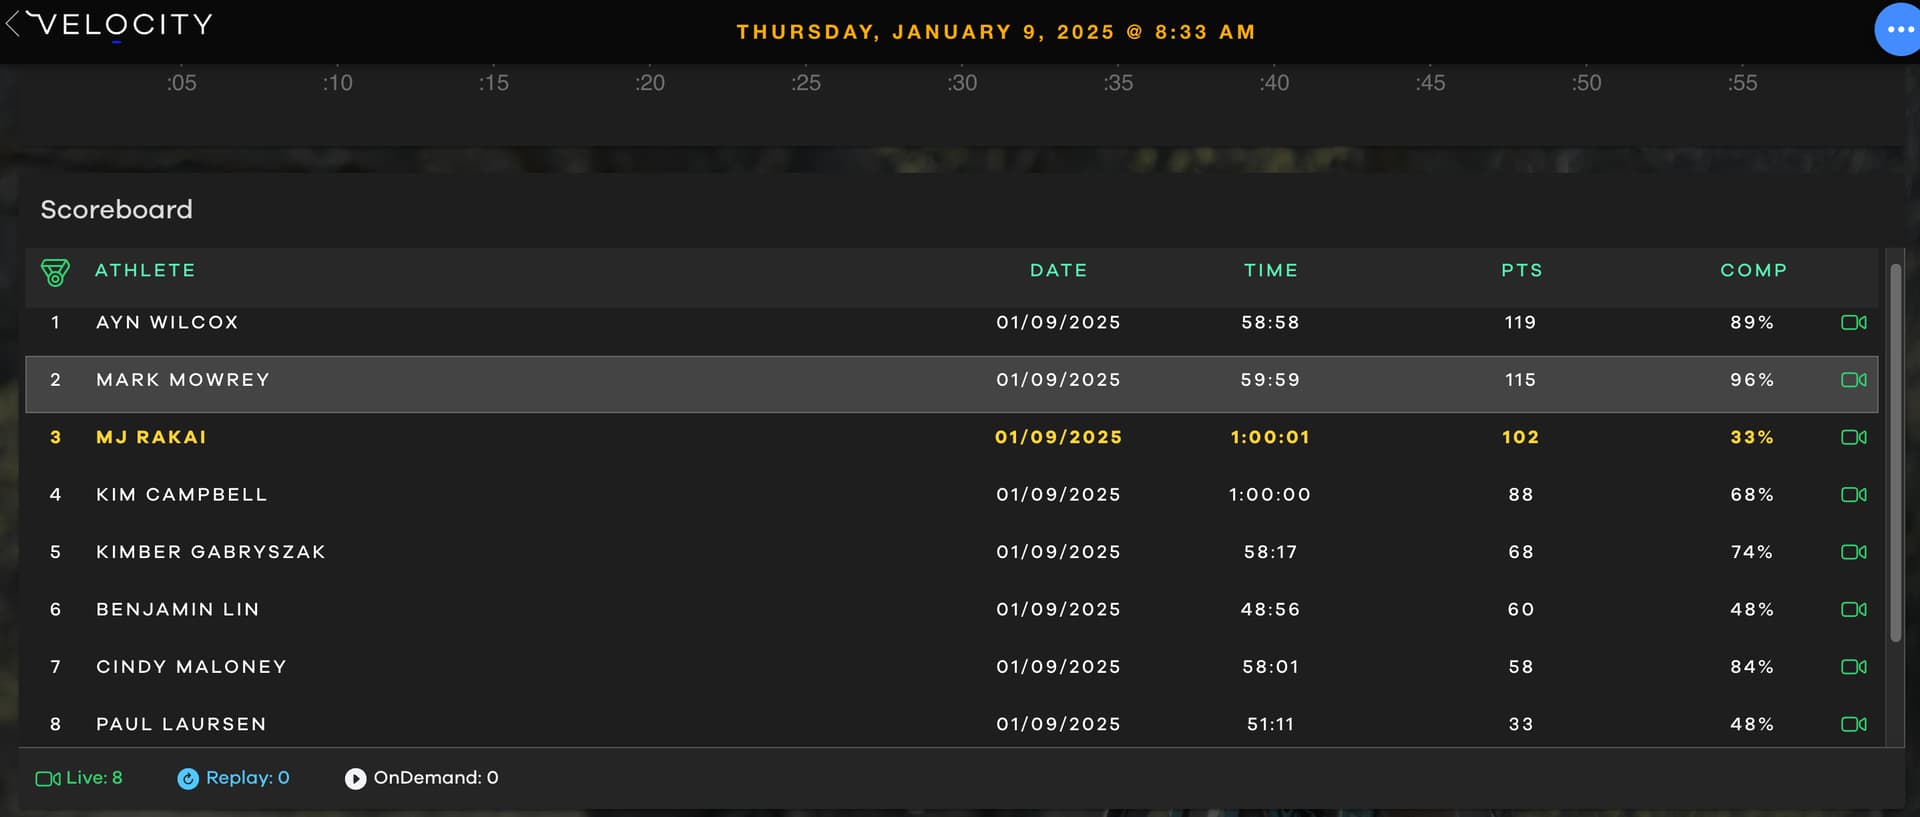
Task: Sort by ATHLETE column header
Action: [145, 271]
